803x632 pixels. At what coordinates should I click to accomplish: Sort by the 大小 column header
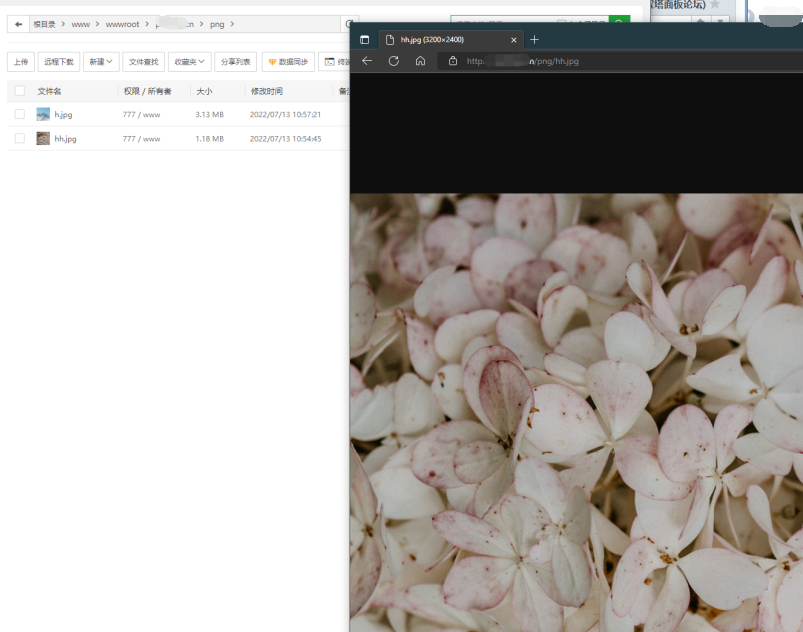[204, 91]
